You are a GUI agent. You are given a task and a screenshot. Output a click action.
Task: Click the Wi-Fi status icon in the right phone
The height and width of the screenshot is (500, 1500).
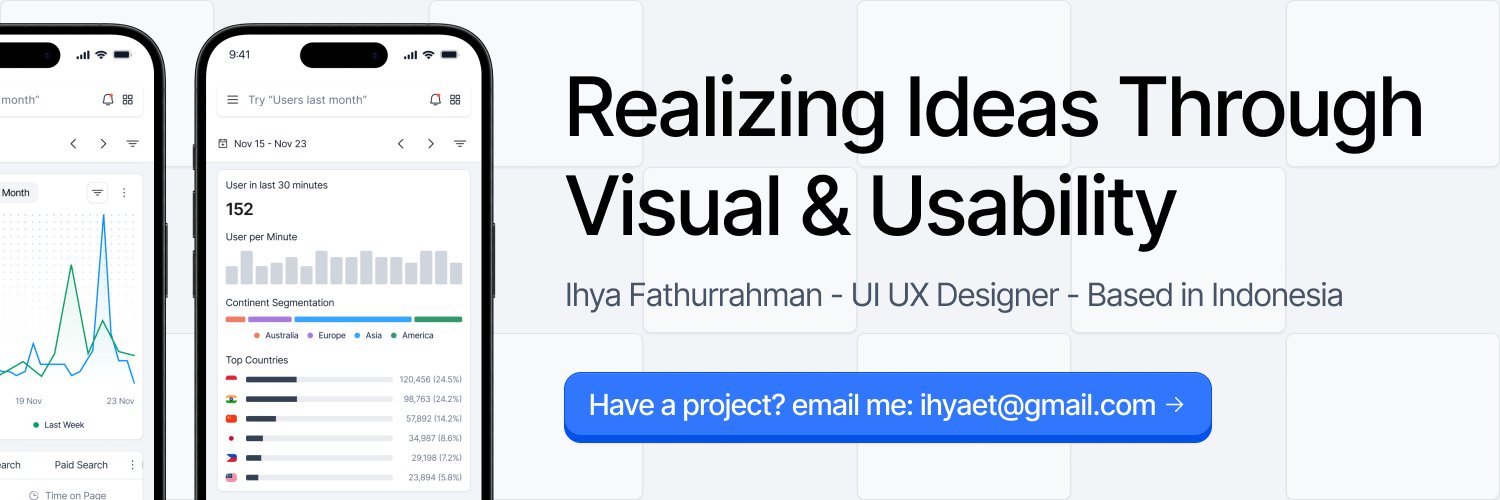pyautogui.click(x=428, y=54)
